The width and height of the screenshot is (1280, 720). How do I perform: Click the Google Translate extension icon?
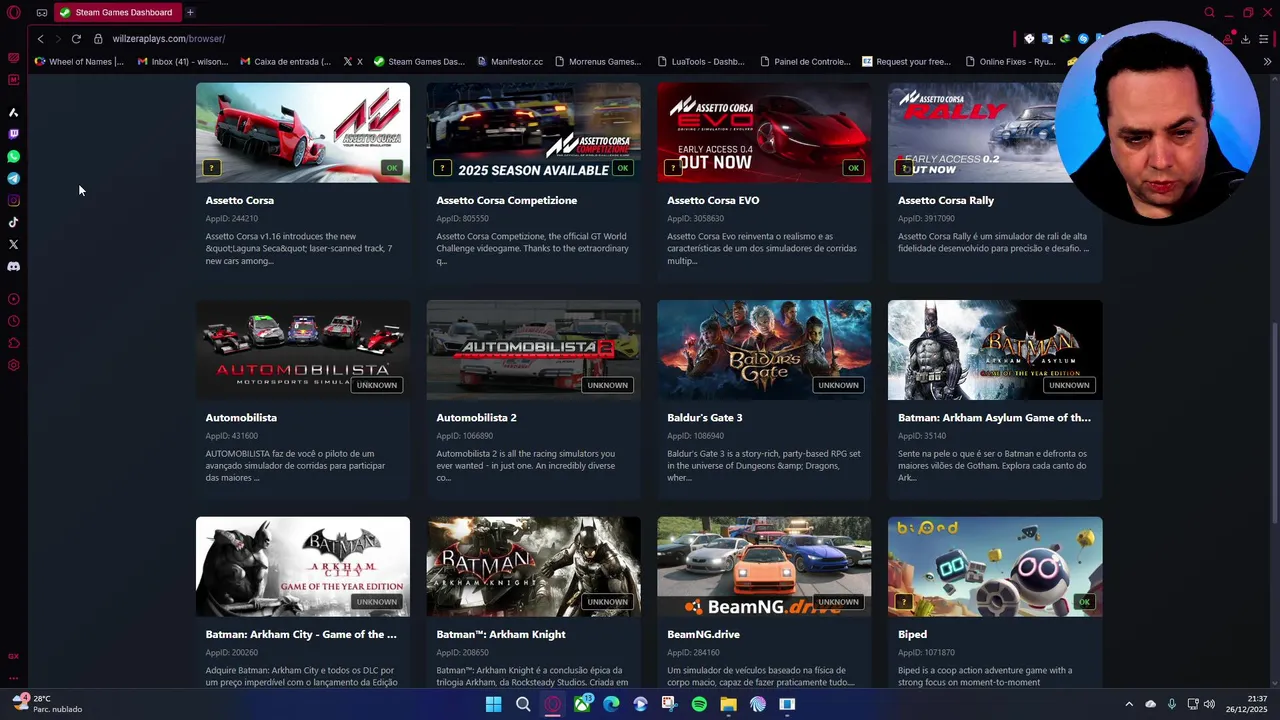coord(1047,38)
